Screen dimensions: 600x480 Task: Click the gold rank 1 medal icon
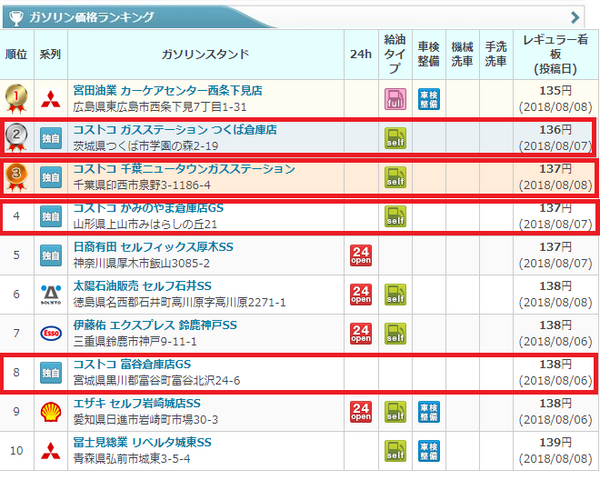coord(16,99)
